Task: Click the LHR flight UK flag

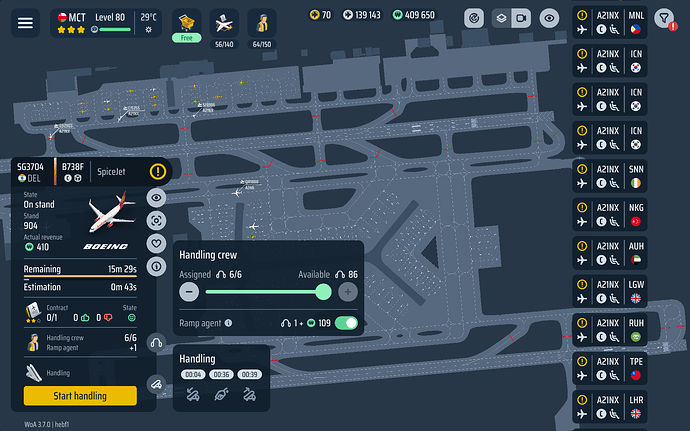Action: (636, 414)
